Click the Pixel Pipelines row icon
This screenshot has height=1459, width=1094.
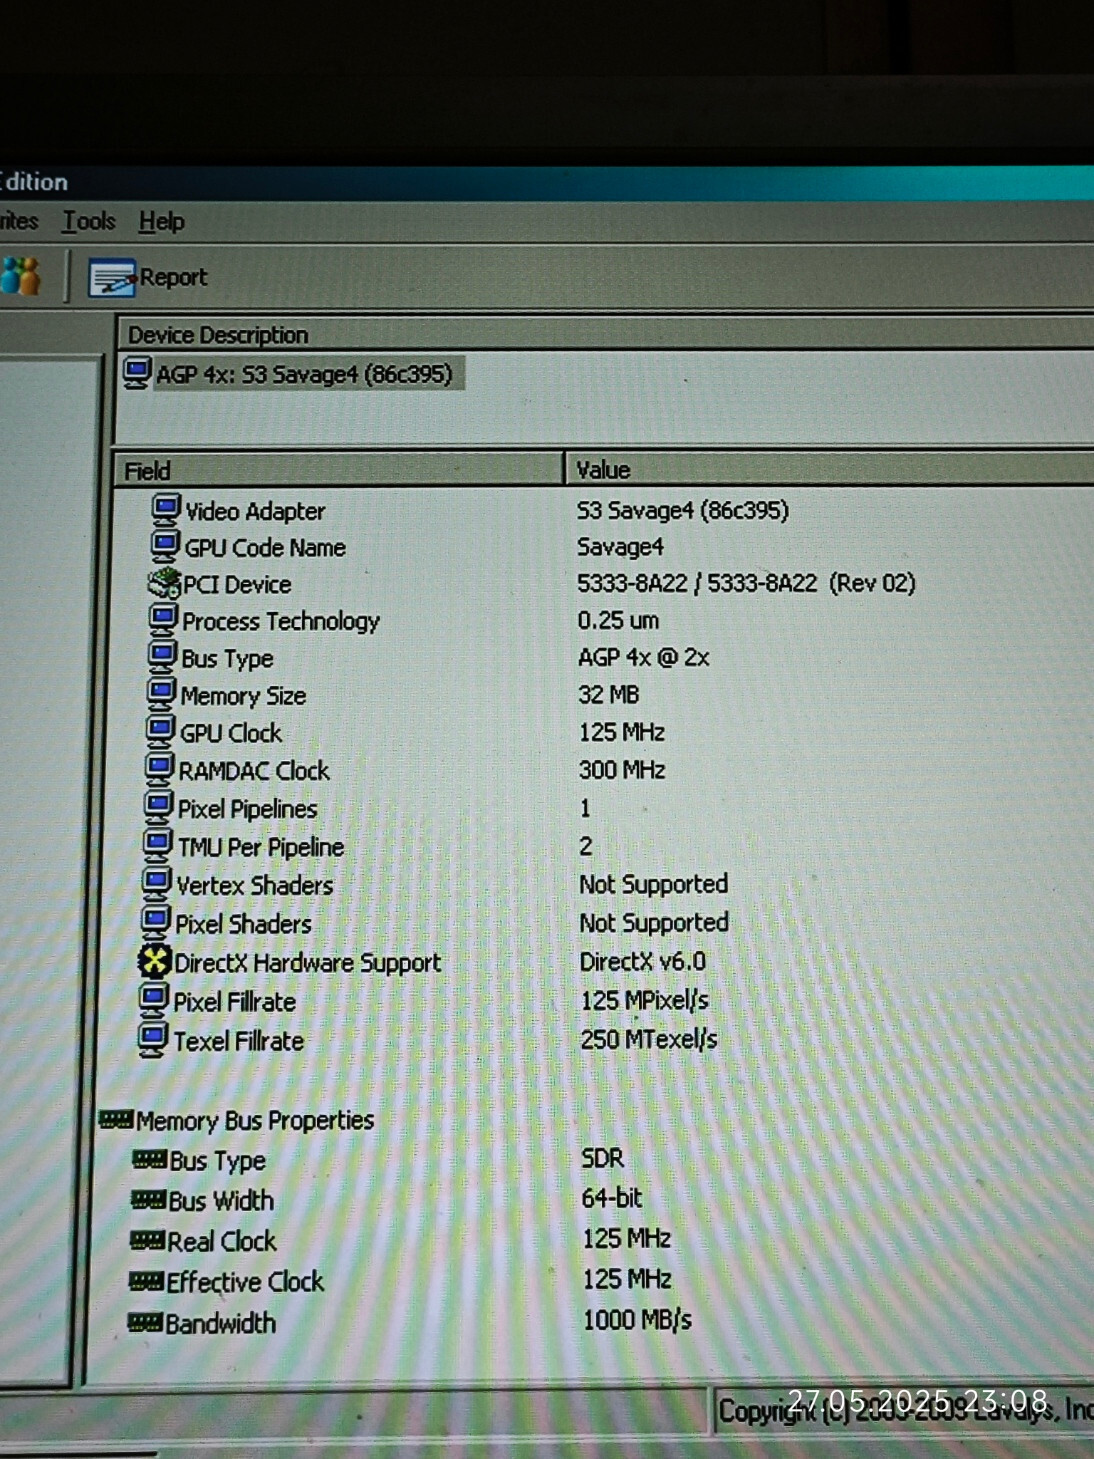tap(158, 808)
